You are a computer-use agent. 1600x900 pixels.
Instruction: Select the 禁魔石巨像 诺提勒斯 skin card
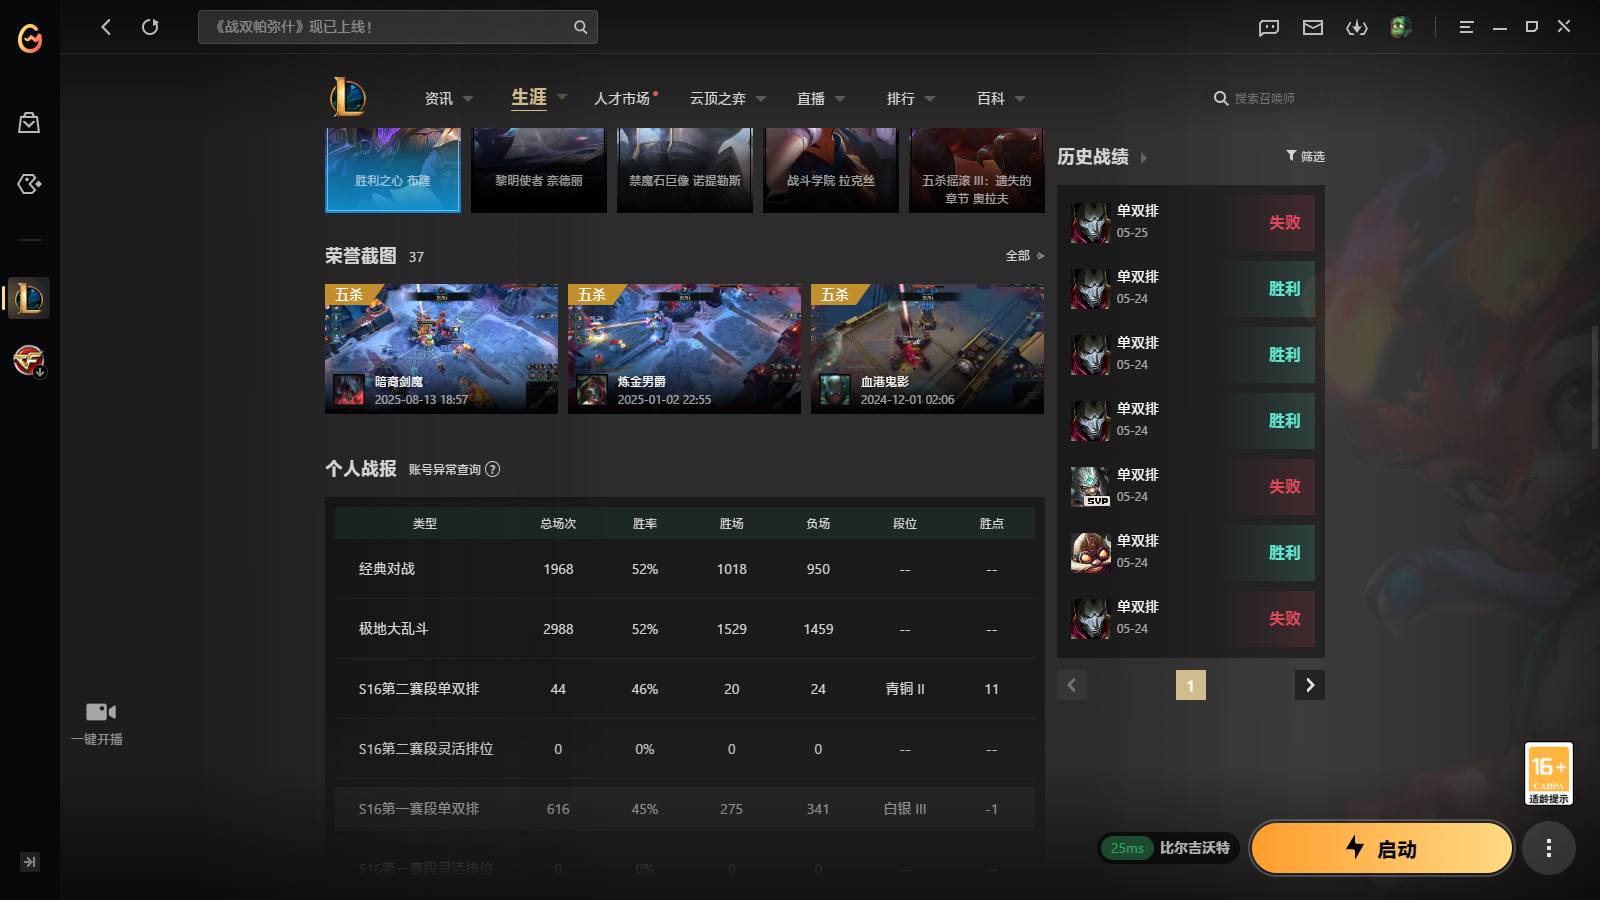coord(685,170)
